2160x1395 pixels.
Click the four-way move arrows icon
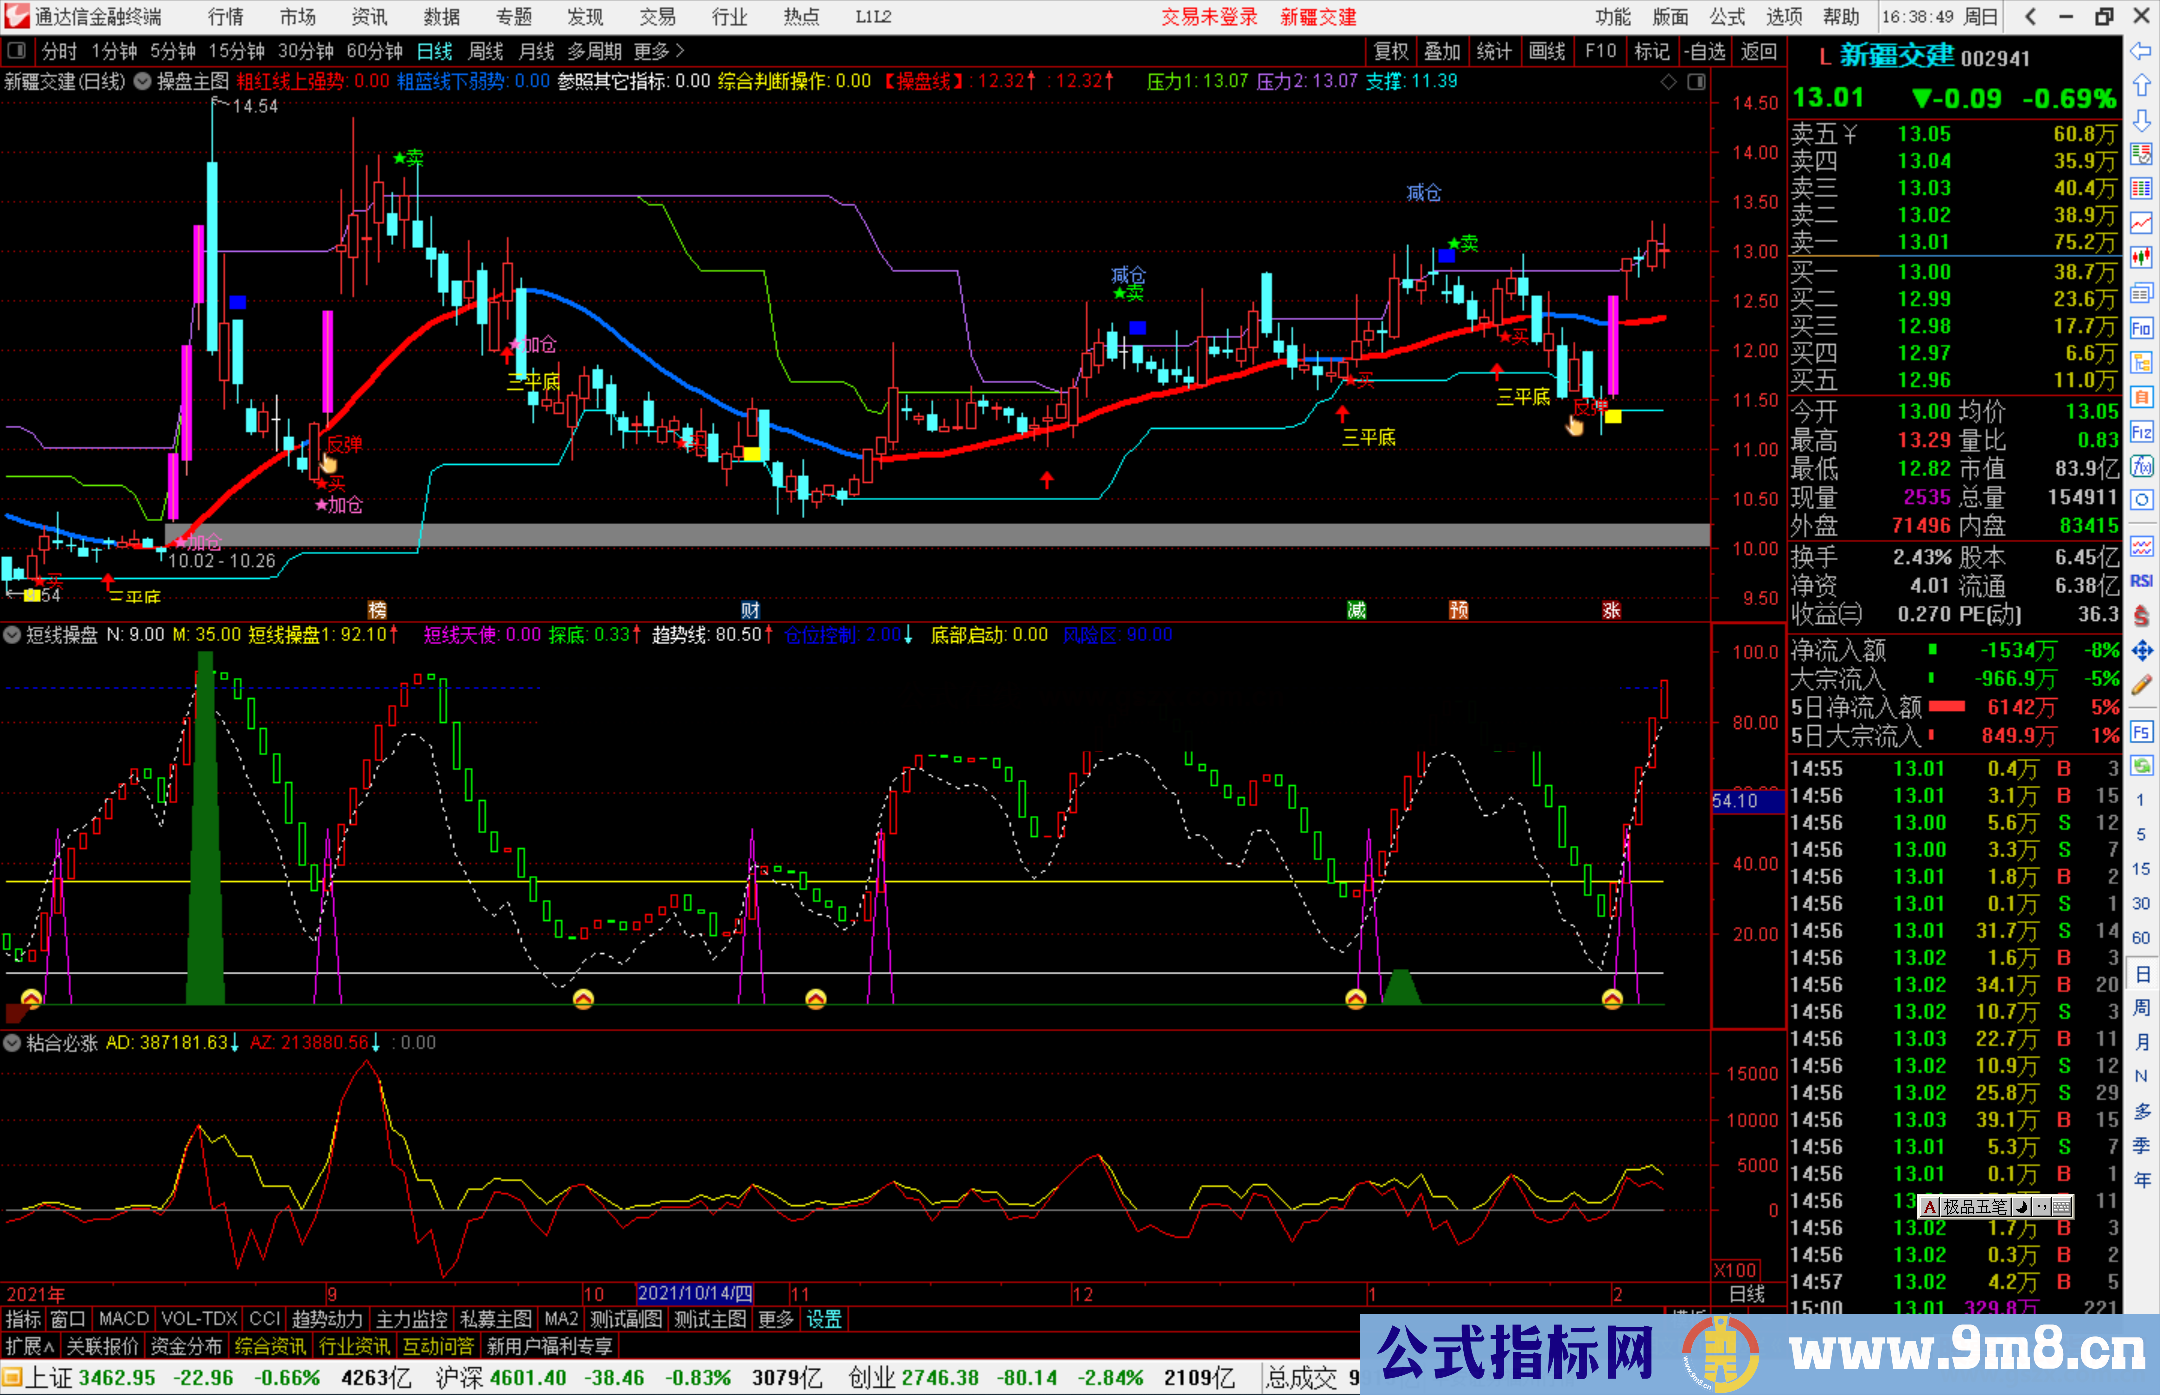2140,651
